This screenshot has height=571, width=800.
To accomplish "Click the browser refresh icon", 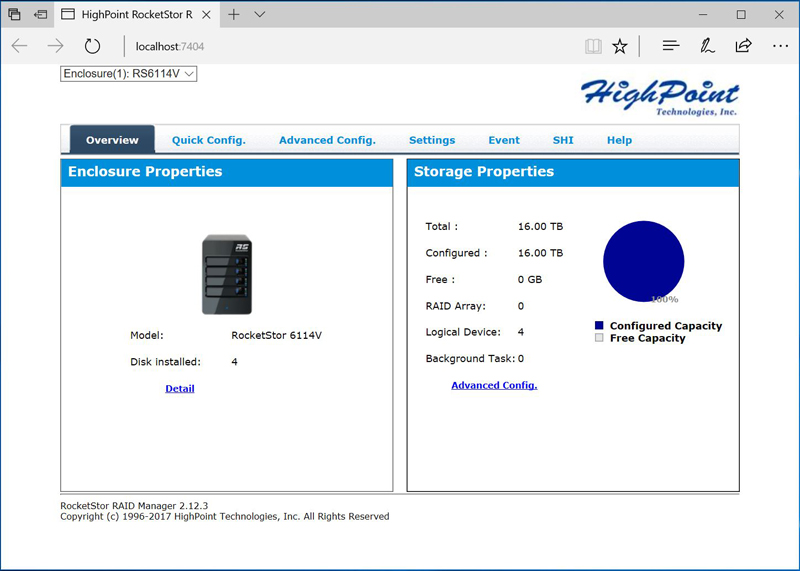I will (x=92, y=46).
